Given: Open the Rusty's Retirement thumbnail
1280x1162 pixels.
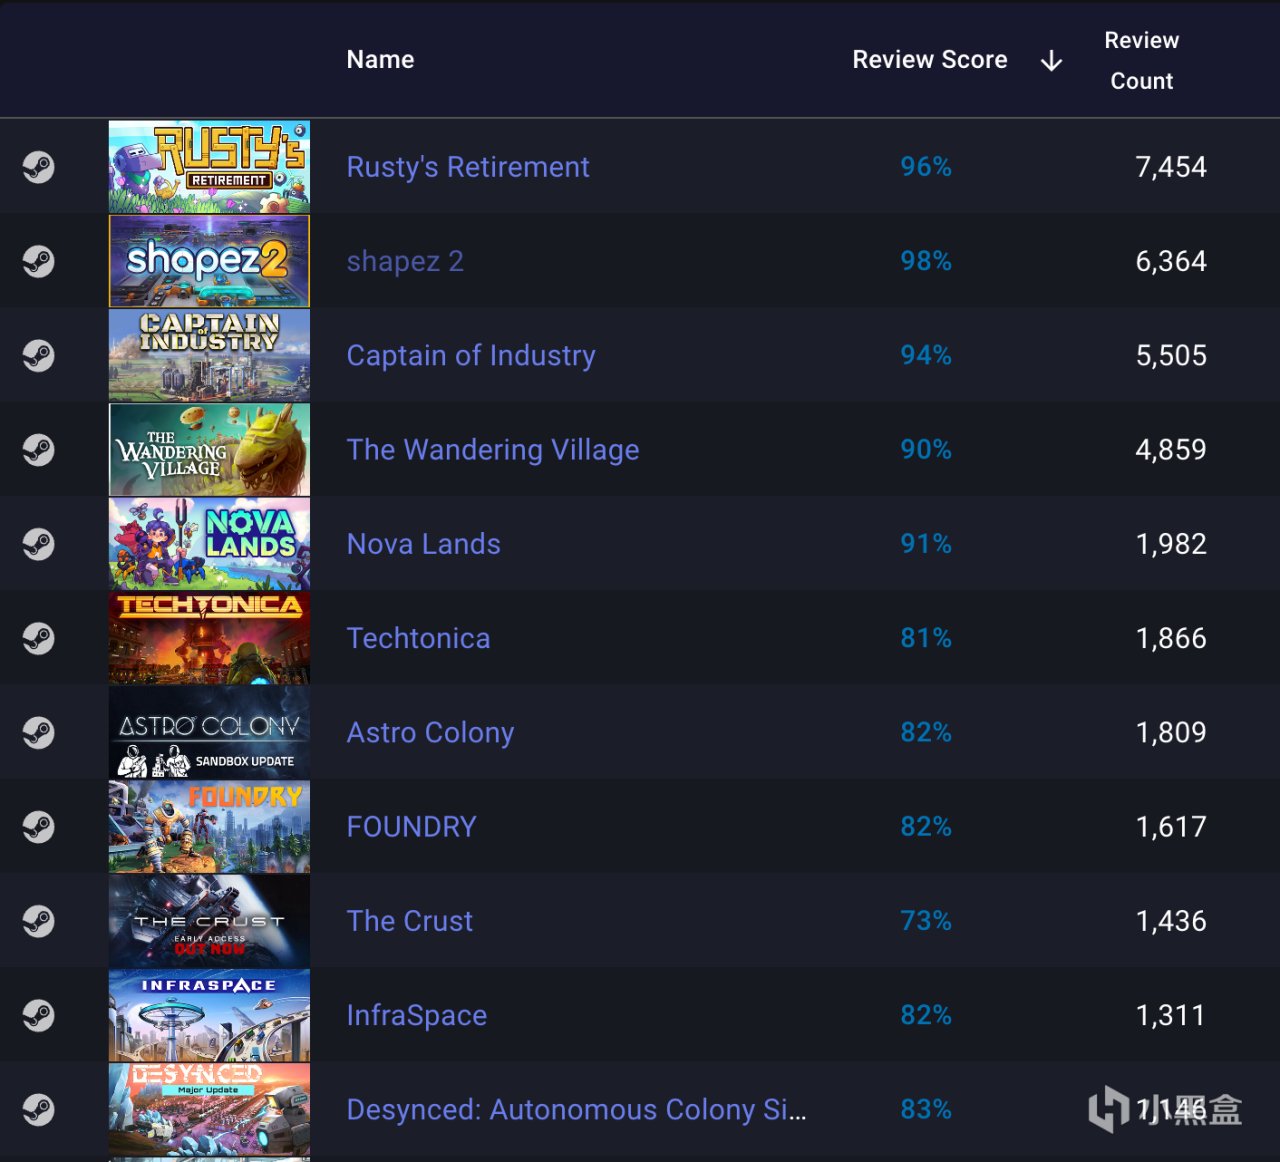Looking at the screenshot, I should click(x=209, y=167).
